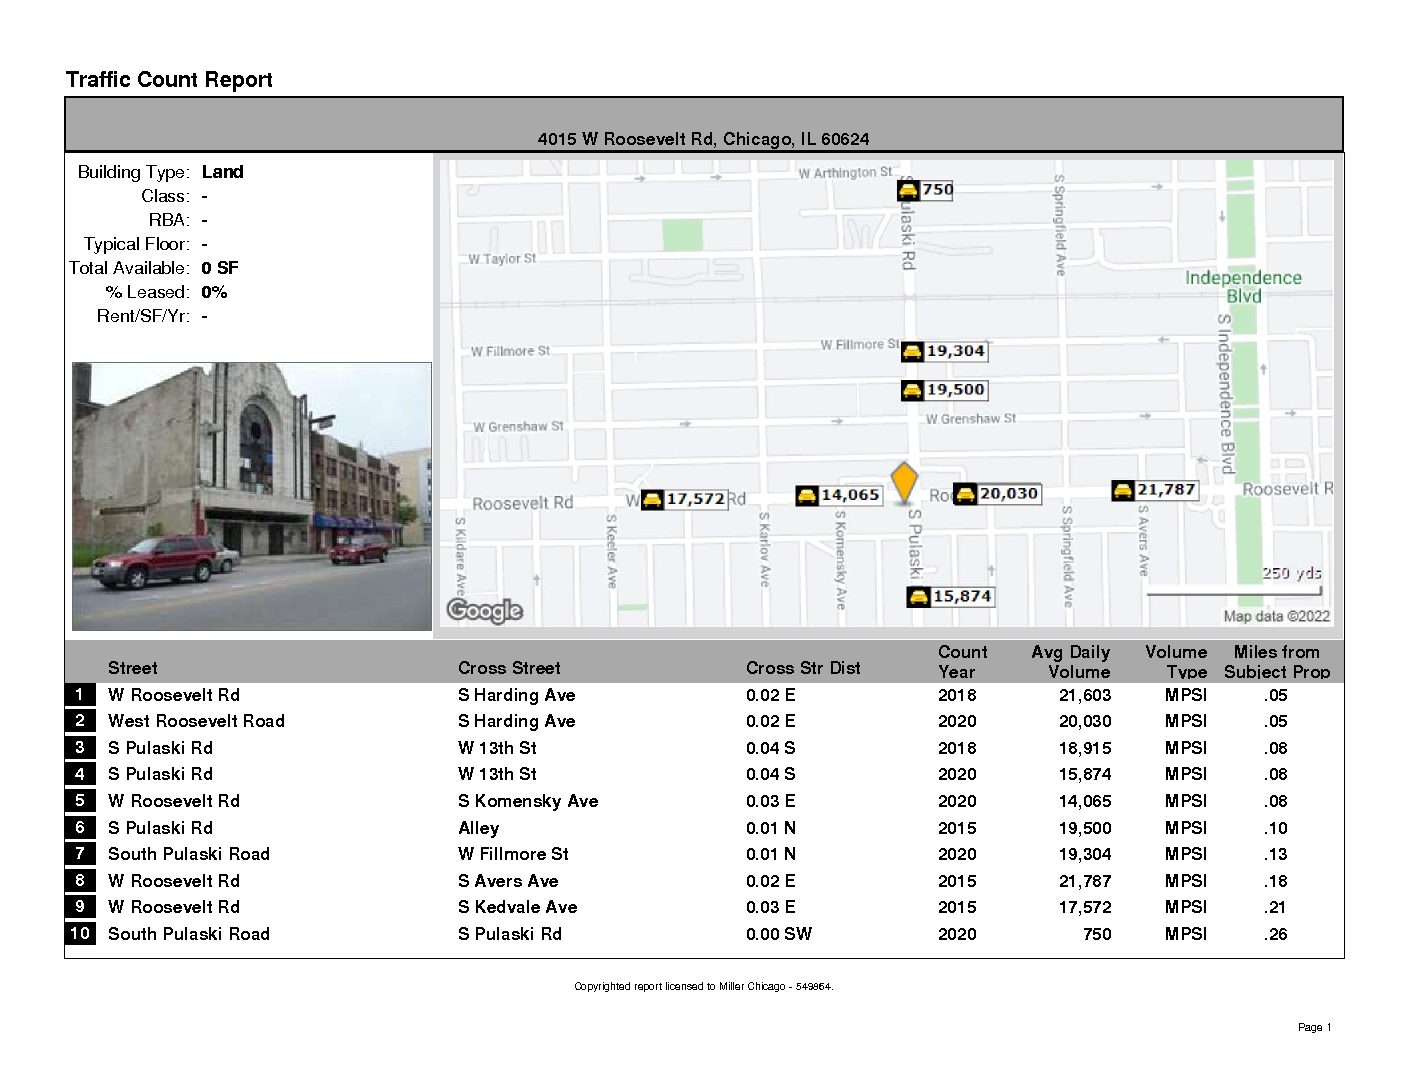This screenshot has height=1088, width=1408.
Task: Click the Traffic Count Report heading
Action: pyautogui.click(x=169, y=80)
